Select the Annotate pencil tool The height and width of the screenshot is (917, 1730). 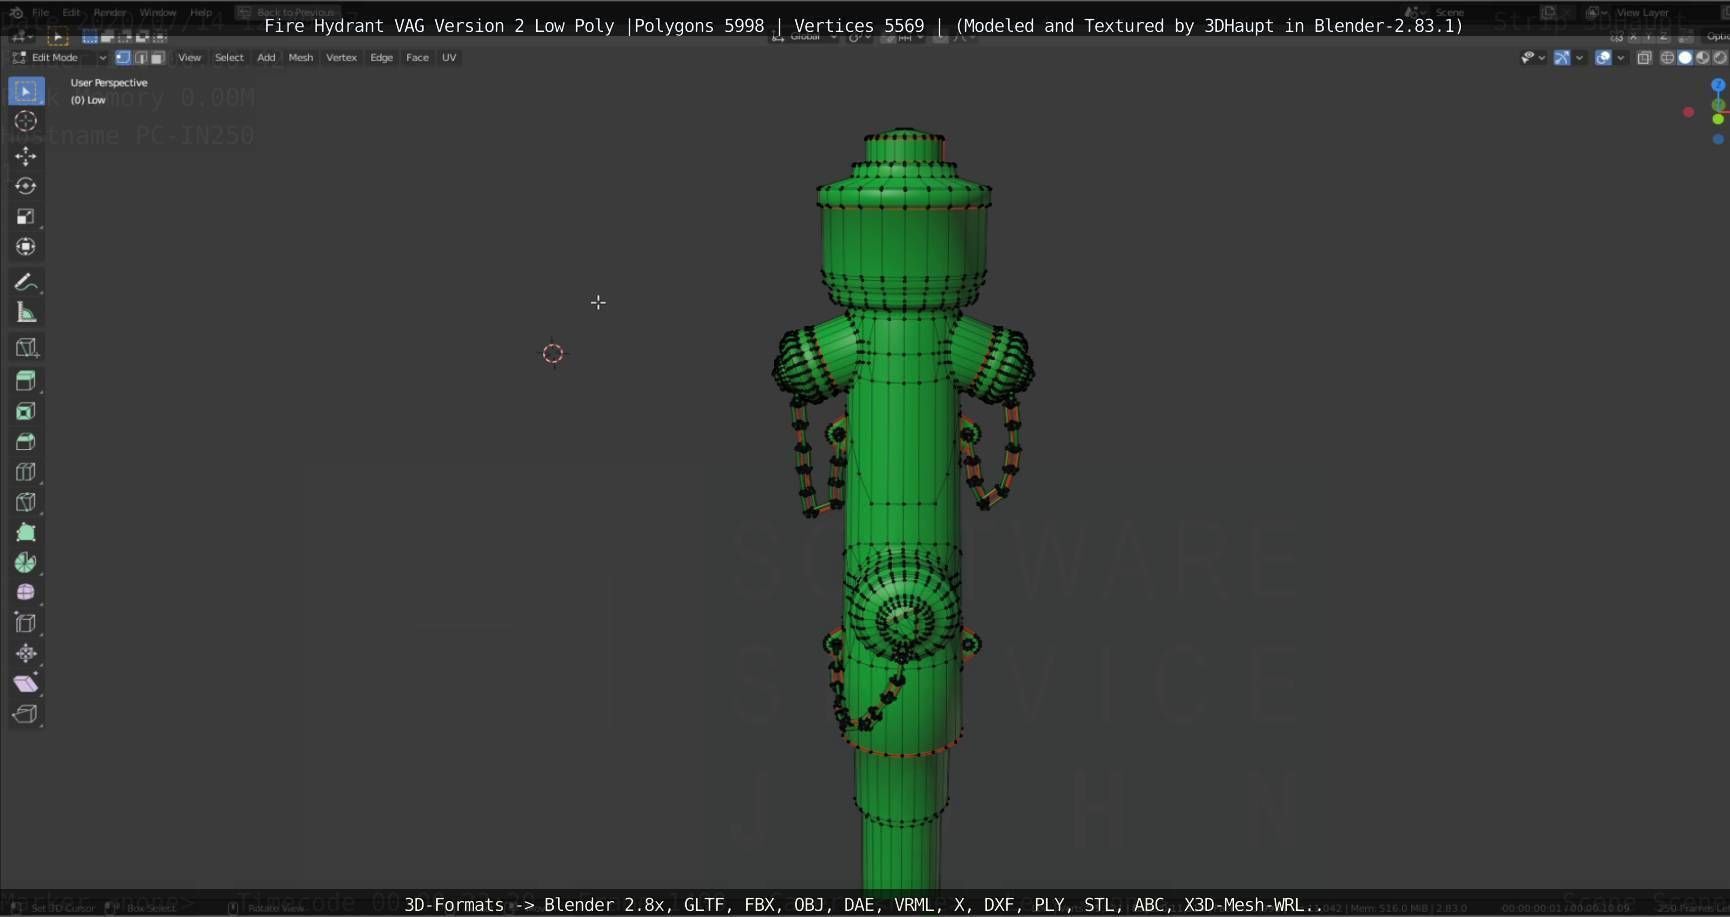tap(26, 282)
